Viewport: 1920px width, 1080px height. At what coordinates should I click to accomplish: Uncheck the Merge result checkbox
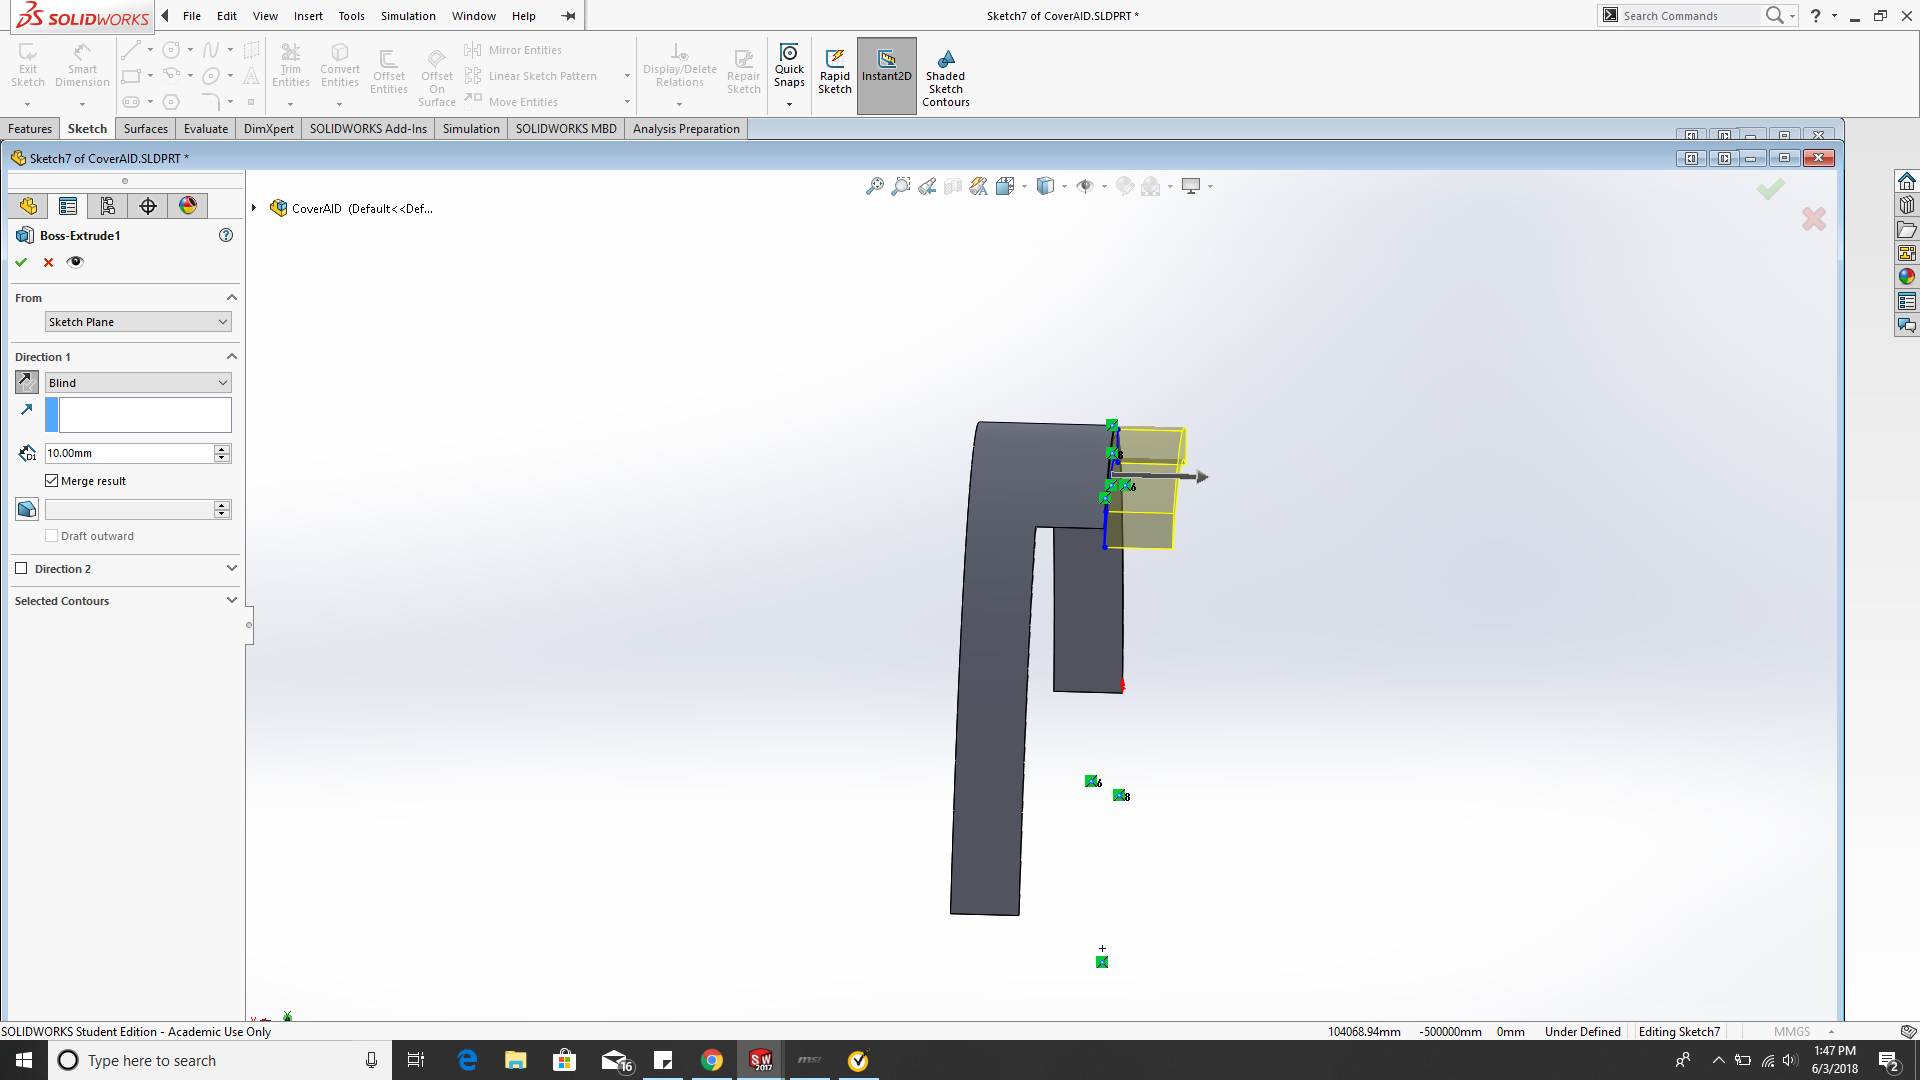pyautogui.click(x=52, y=481)
